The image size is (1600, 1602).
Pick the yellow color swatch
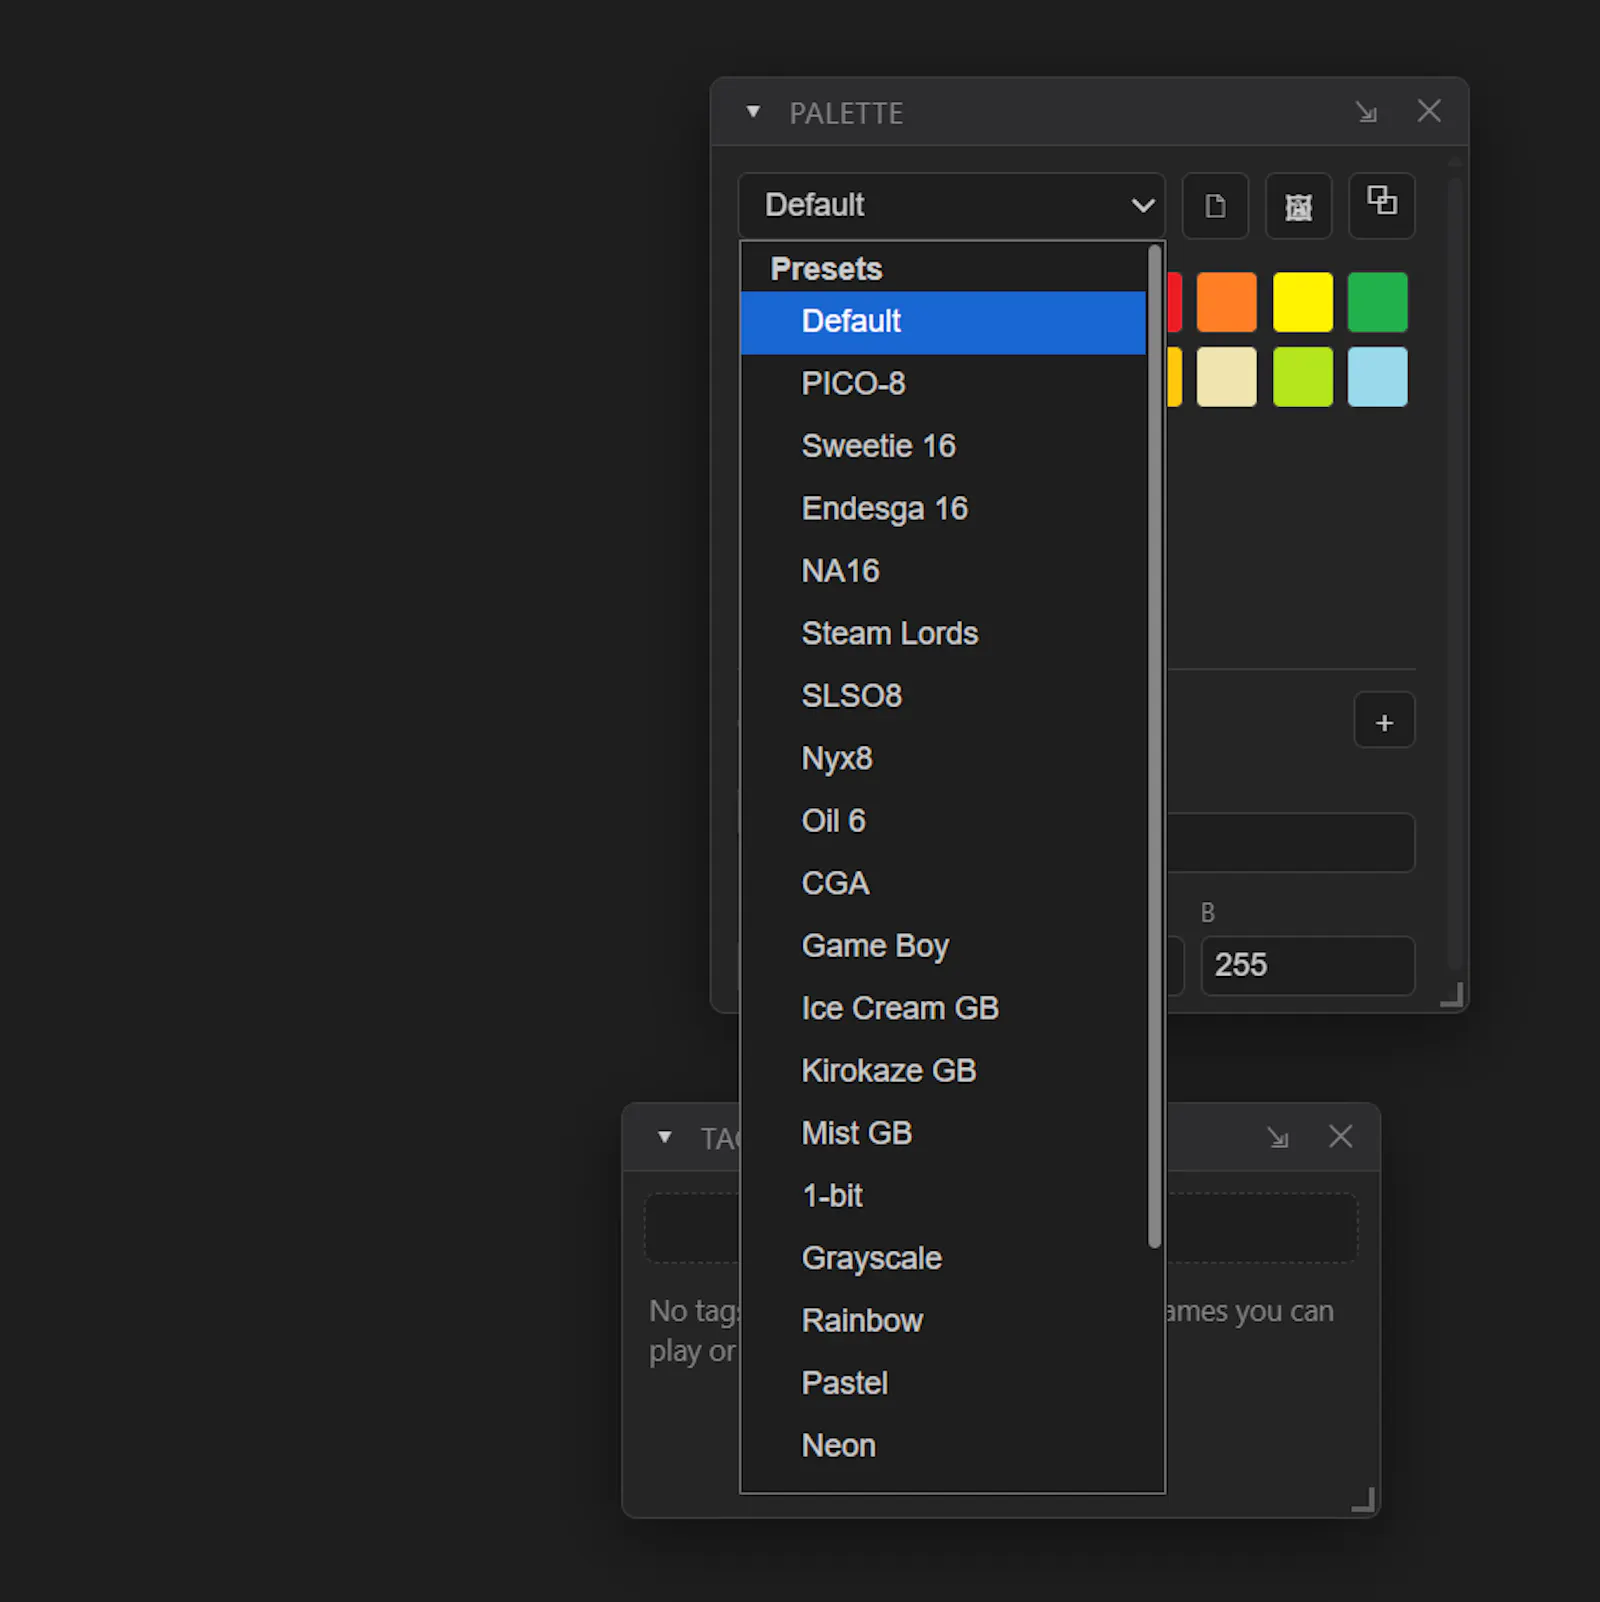1303,302
